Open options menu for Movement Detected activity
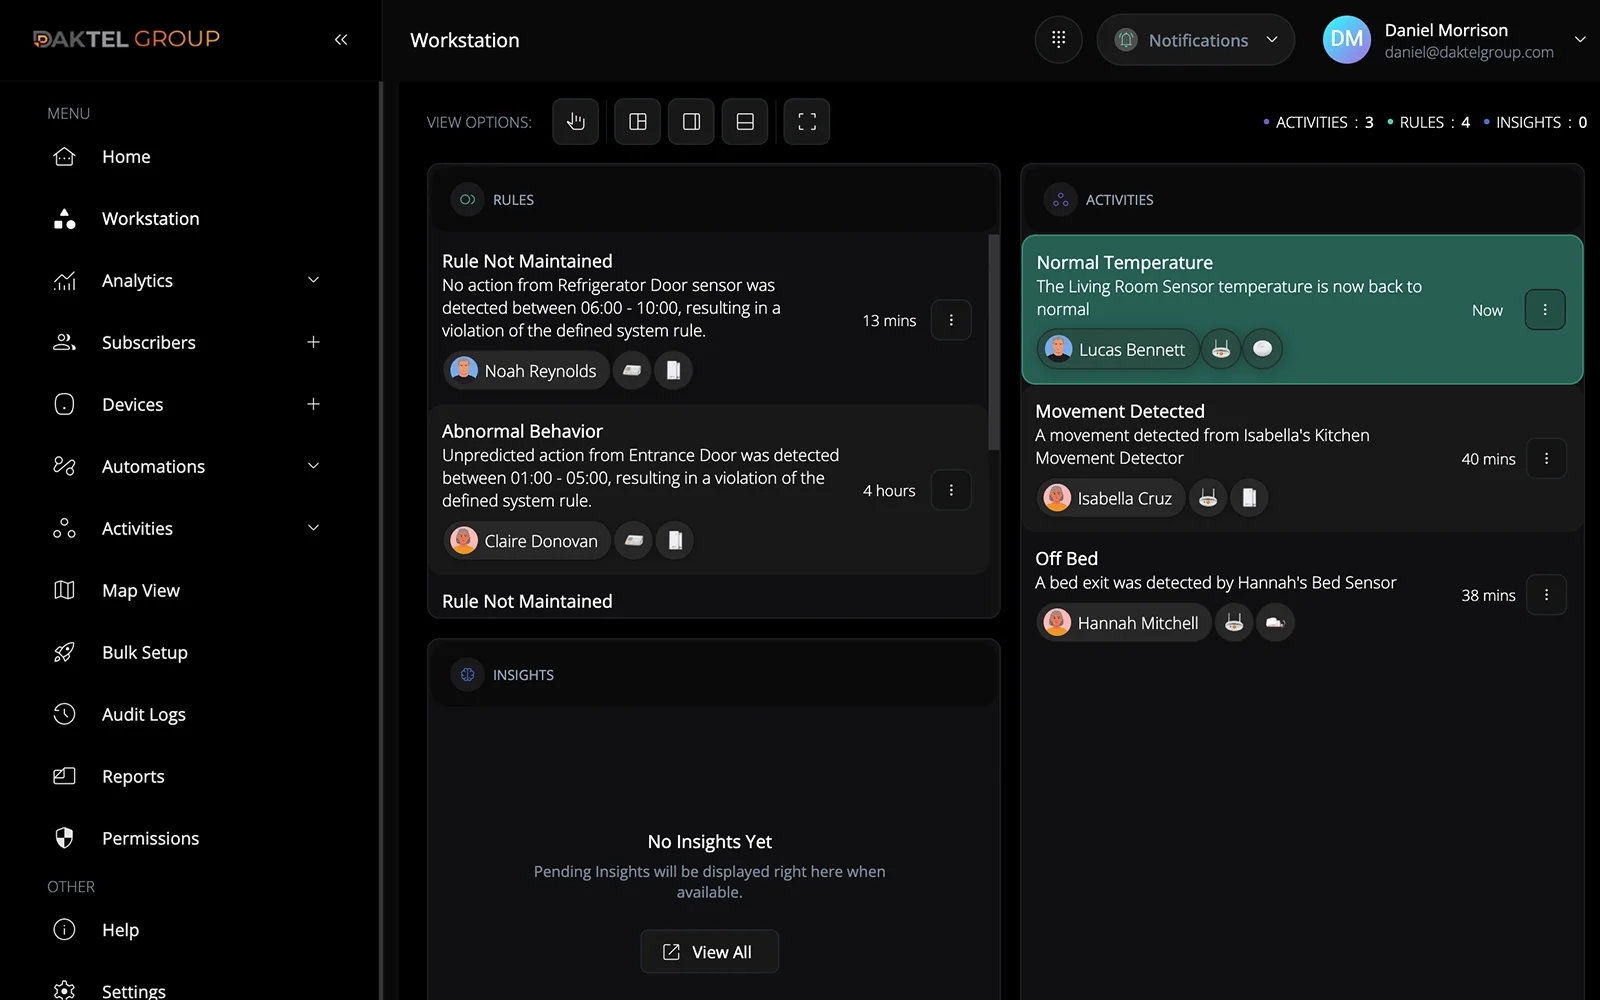Screen dimensions: 1600x1000 pyautogui.click(x=1546, y=458)
